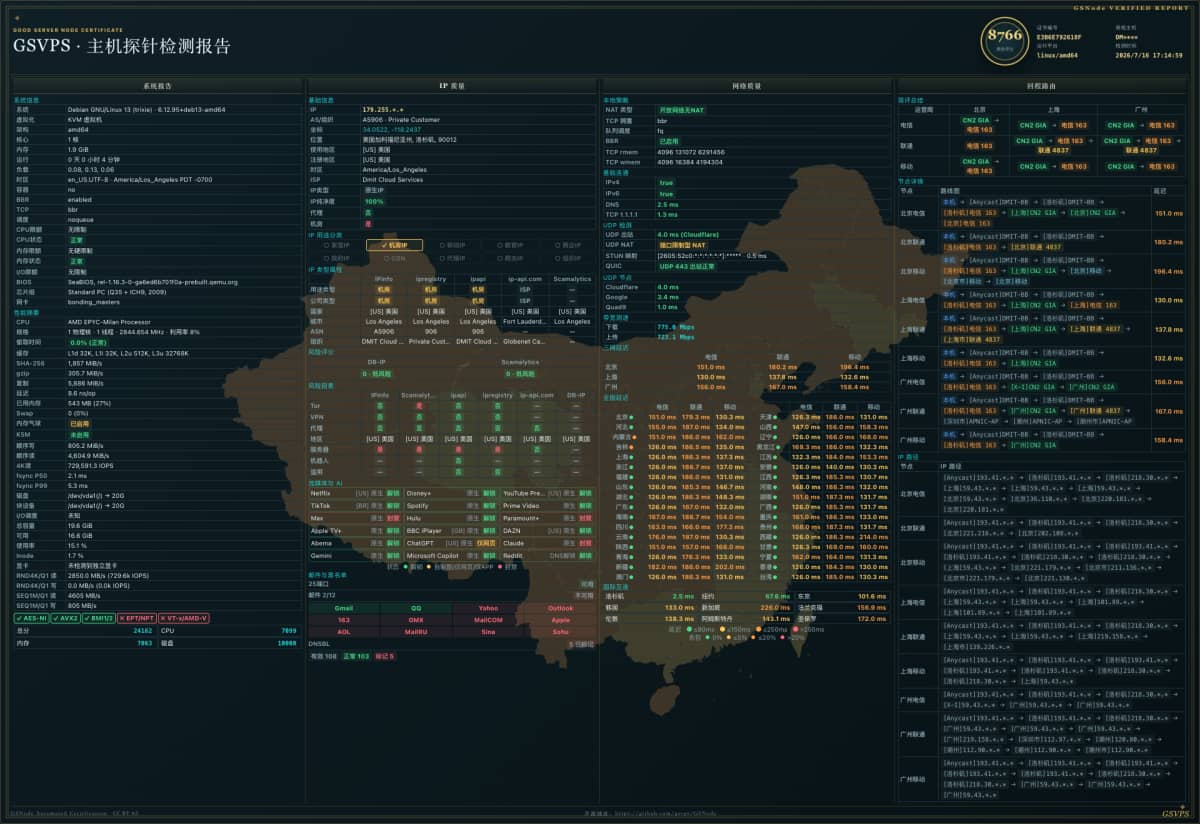The image size is (1200, 824).
Task: Select the 回程路由 panel header
Action: [x=1041, y=87]
